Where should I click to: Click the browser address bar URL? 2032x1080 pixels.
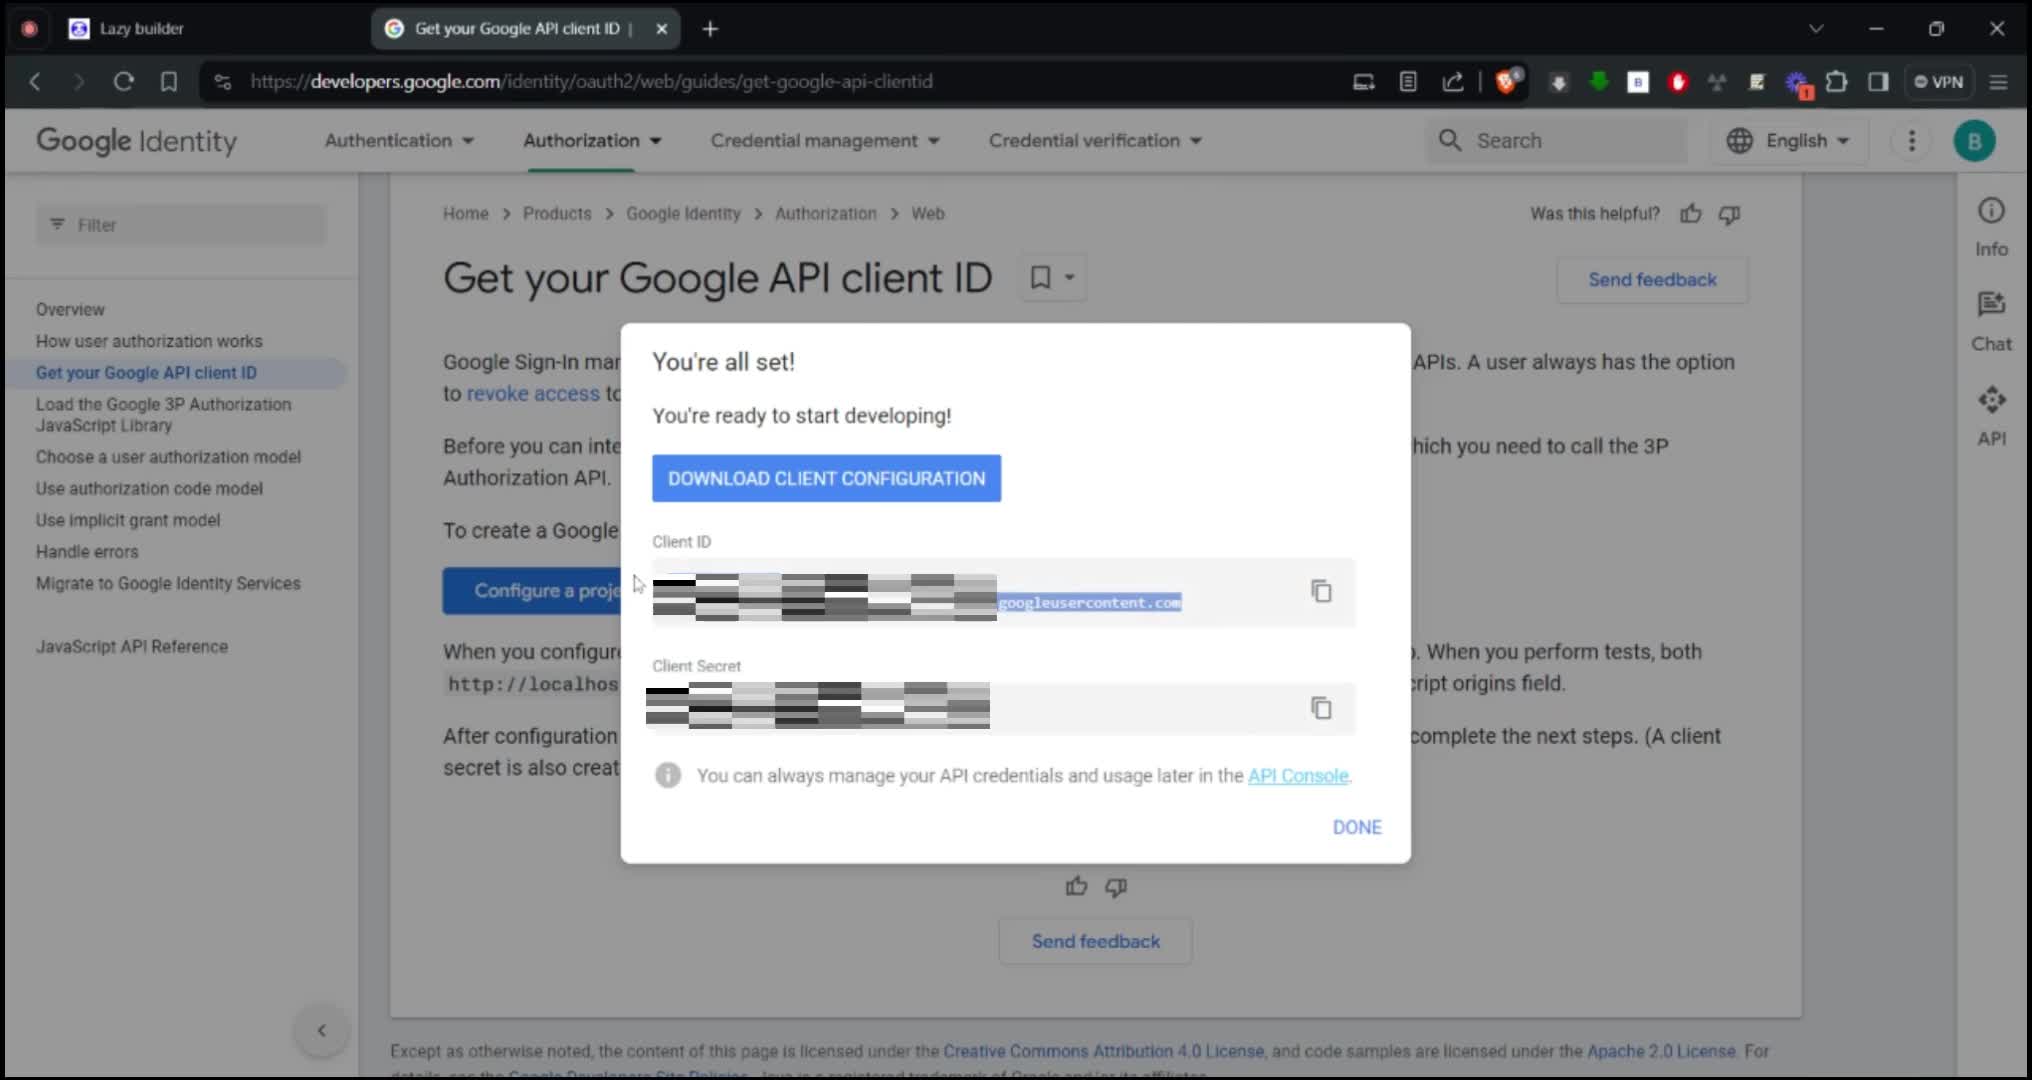click(591, 82)
